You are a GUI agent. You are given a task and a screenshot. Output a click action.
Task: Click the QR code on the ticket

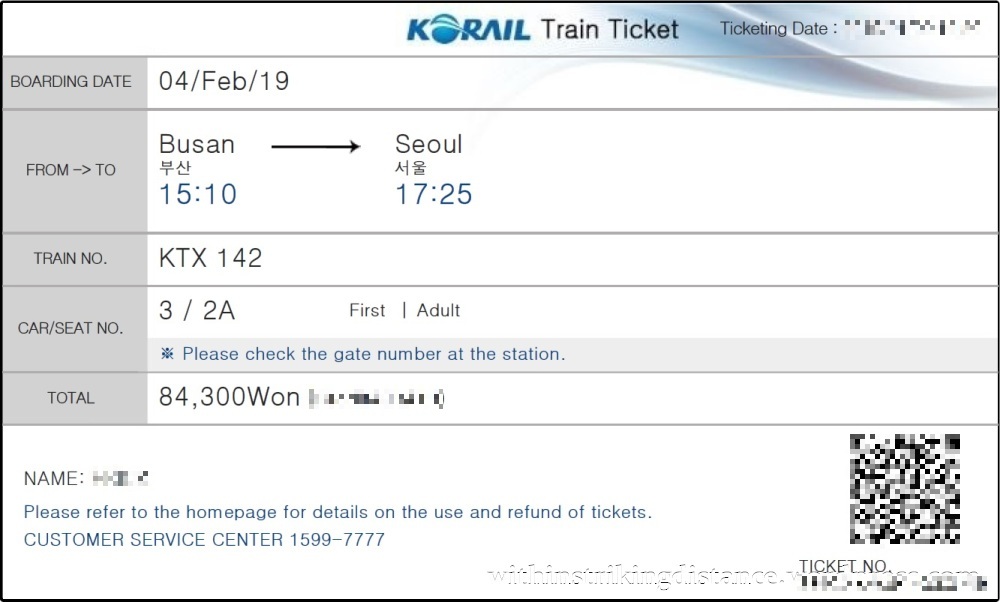(904, 489)
